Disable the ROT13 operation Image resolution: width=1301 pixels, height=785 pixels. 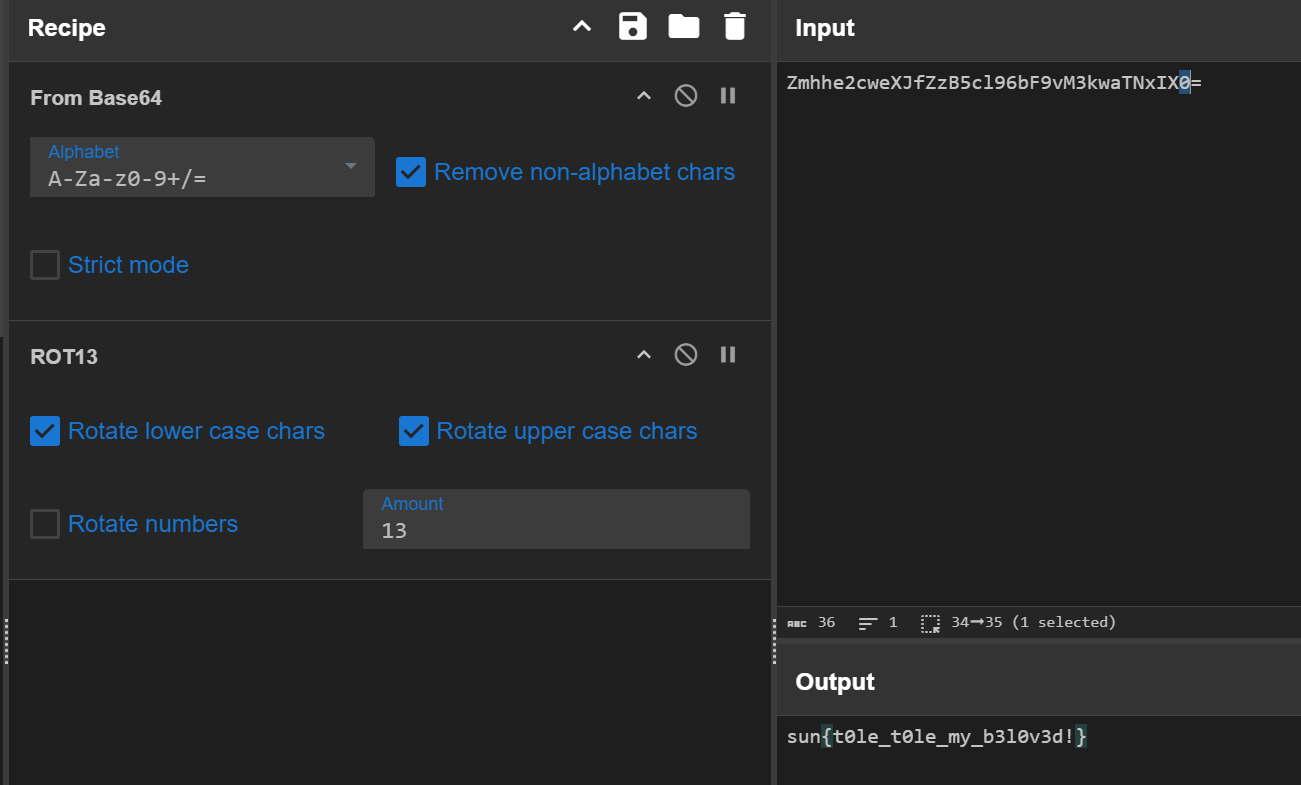point(686,355)
